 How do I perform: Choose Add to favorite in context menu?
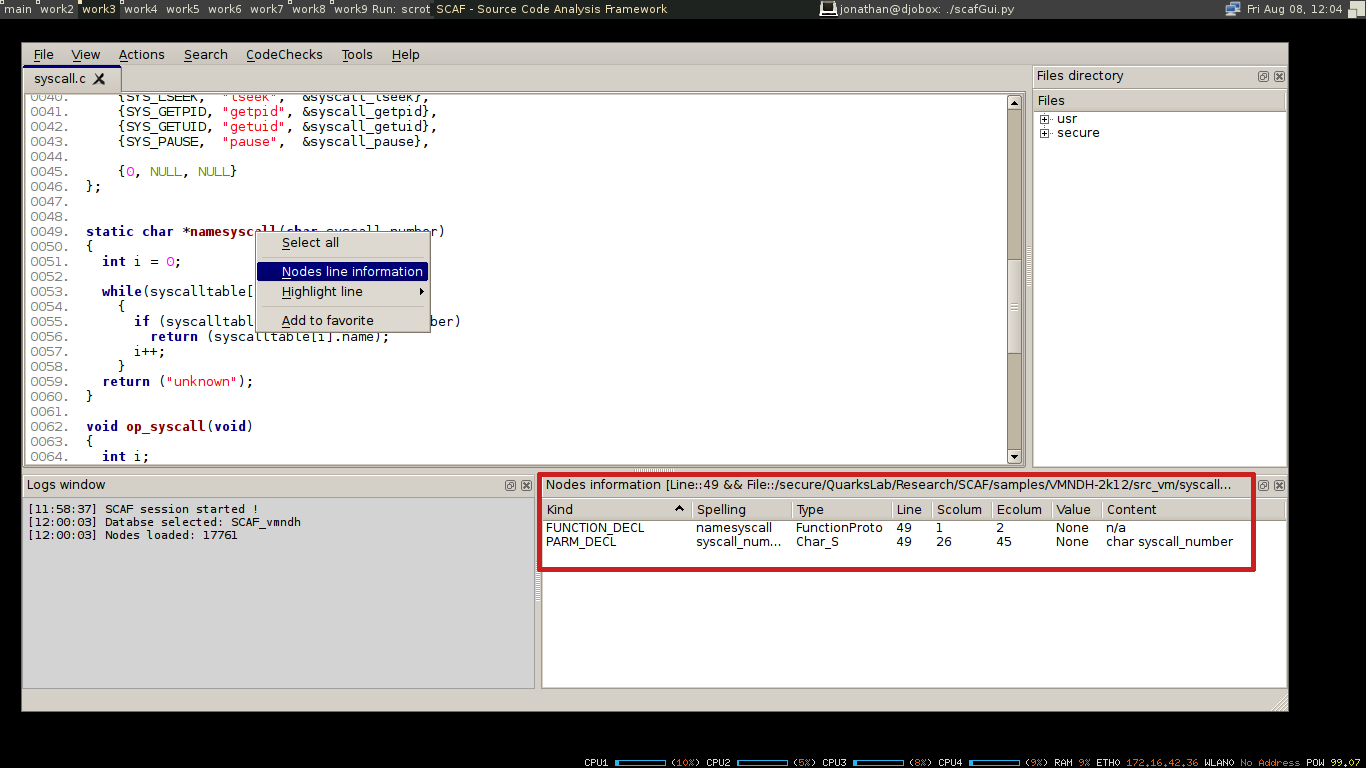coord(342,321)
